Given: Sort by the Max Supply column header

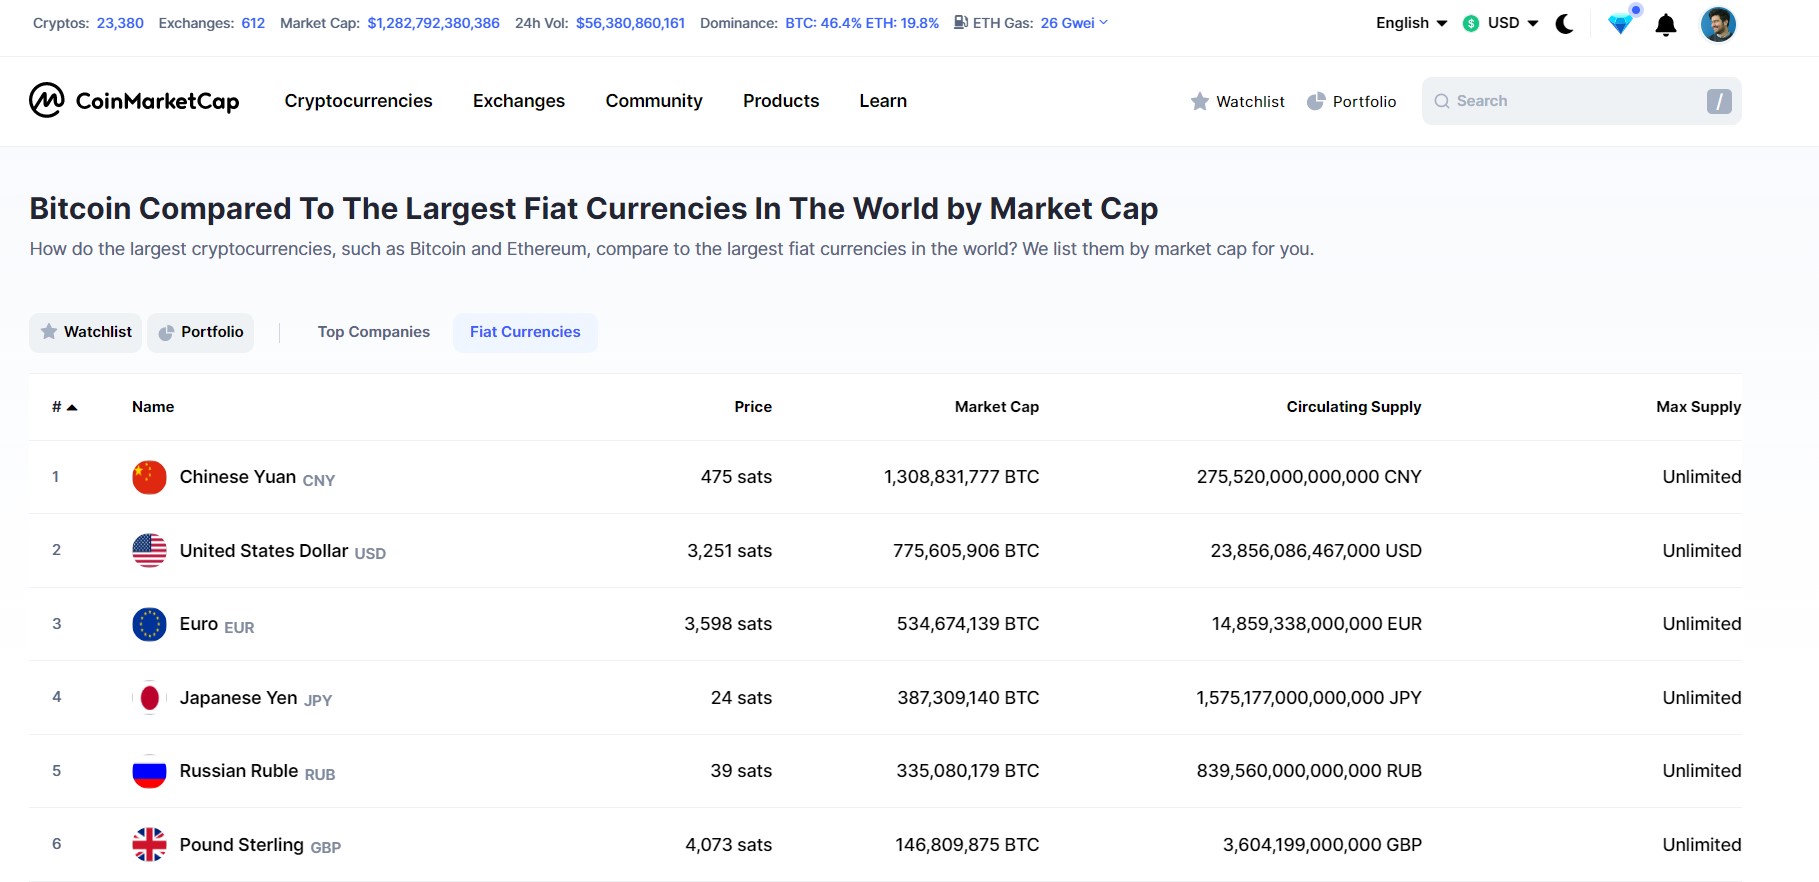Looking at the screenshot, I should point(1698,407).
